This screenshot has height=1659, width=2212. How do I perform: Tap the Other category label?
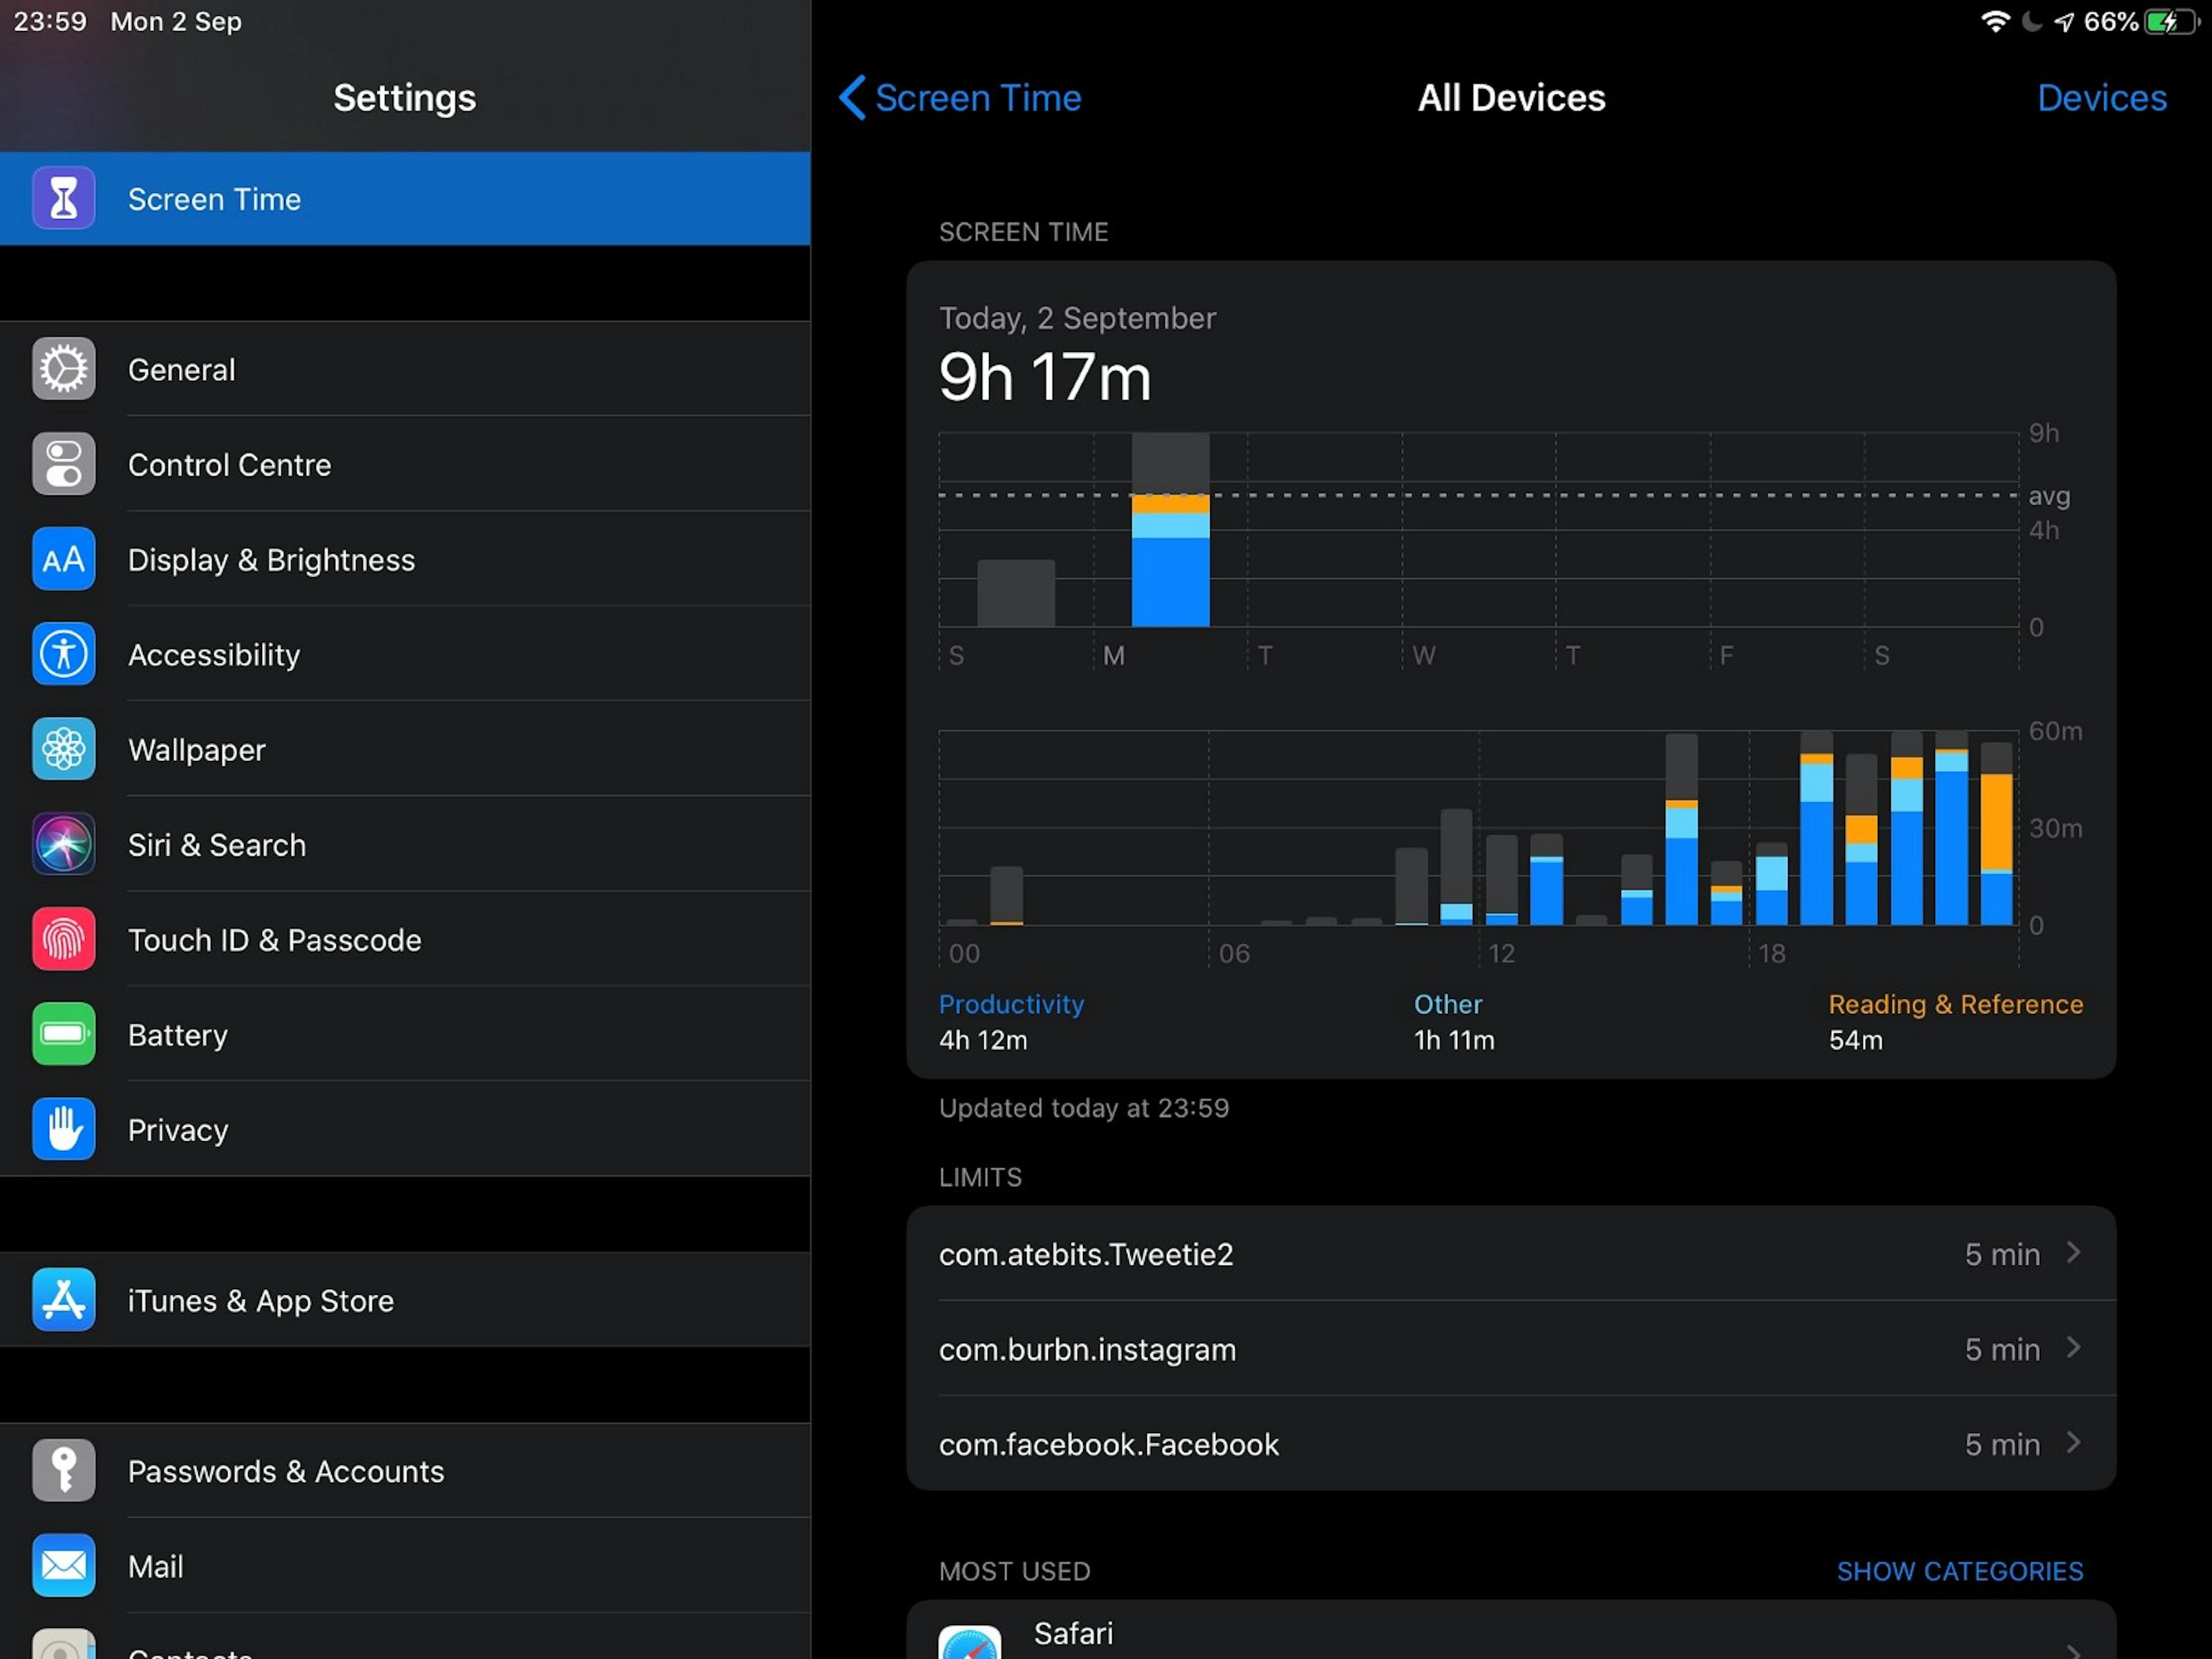pos(1448,1004)
